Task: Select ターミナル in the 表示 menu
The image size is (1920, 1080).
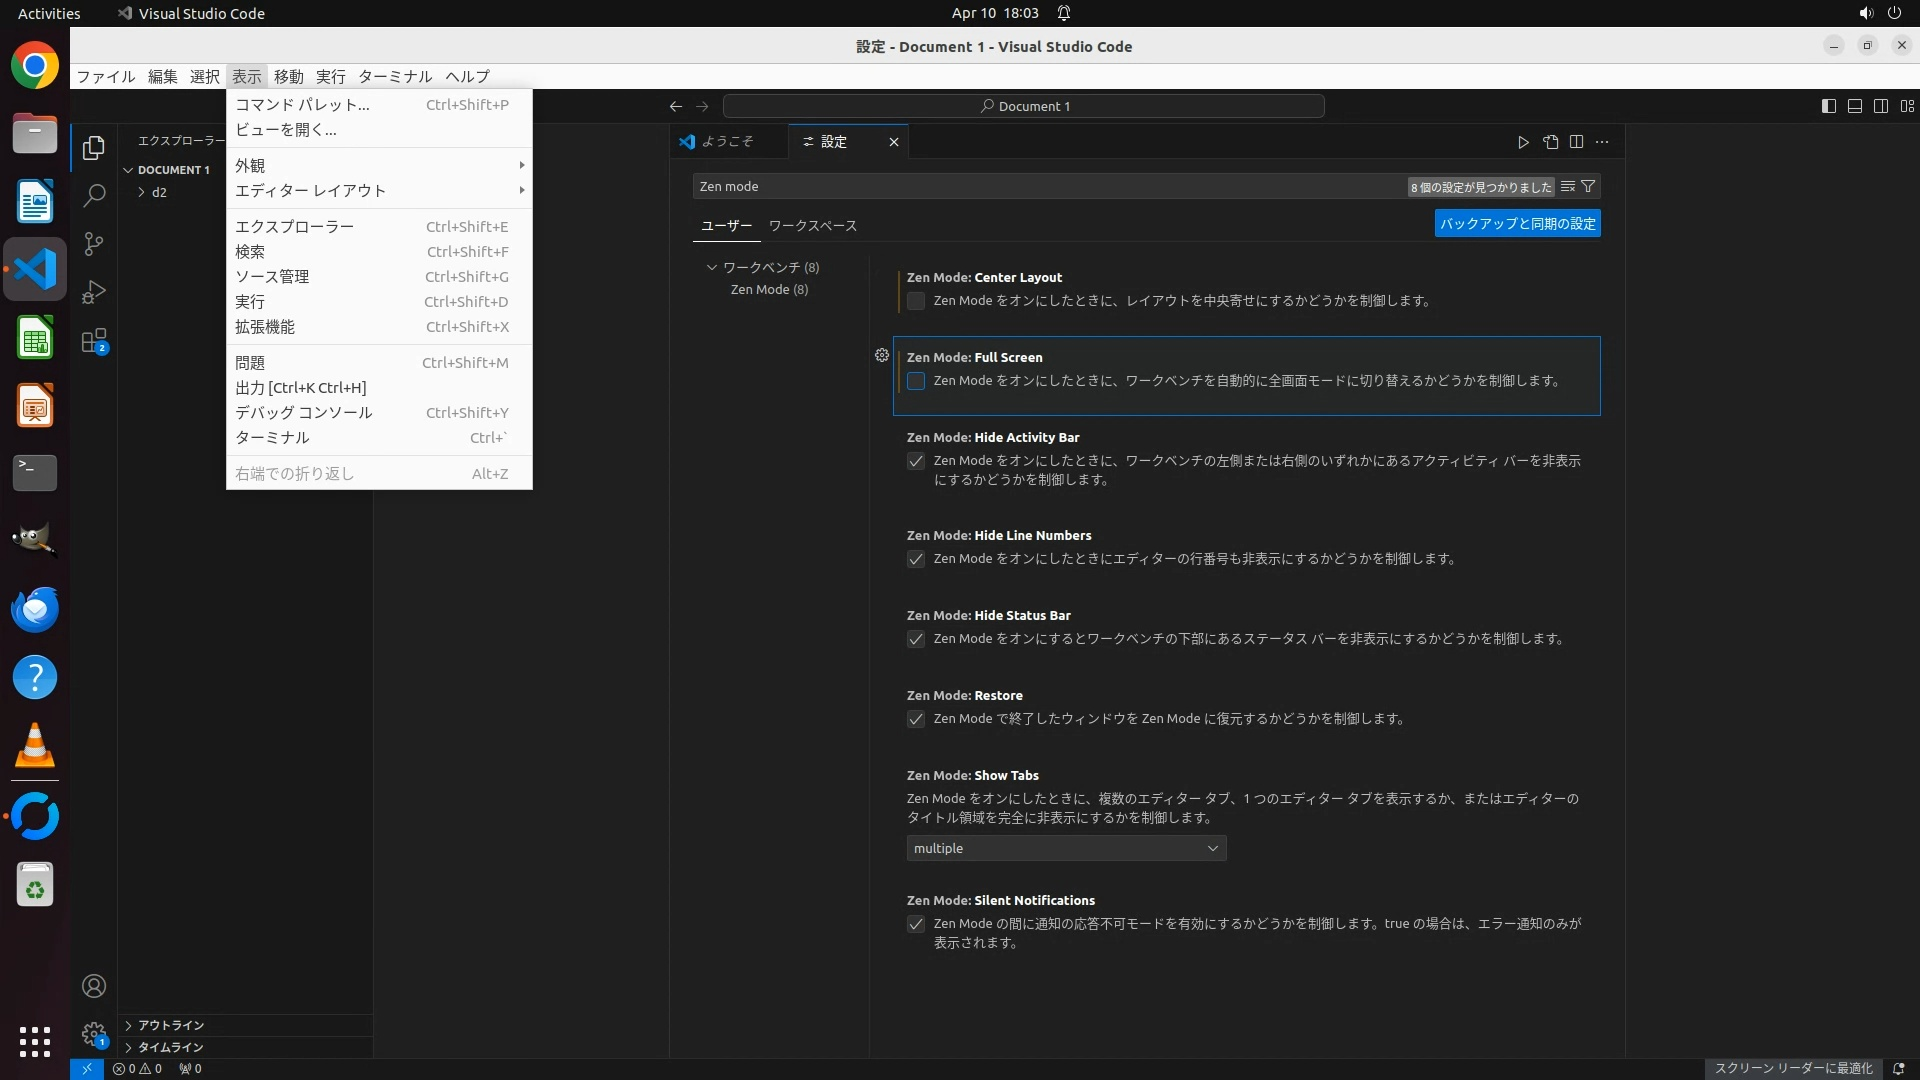Action: click(x=272, y=437)
